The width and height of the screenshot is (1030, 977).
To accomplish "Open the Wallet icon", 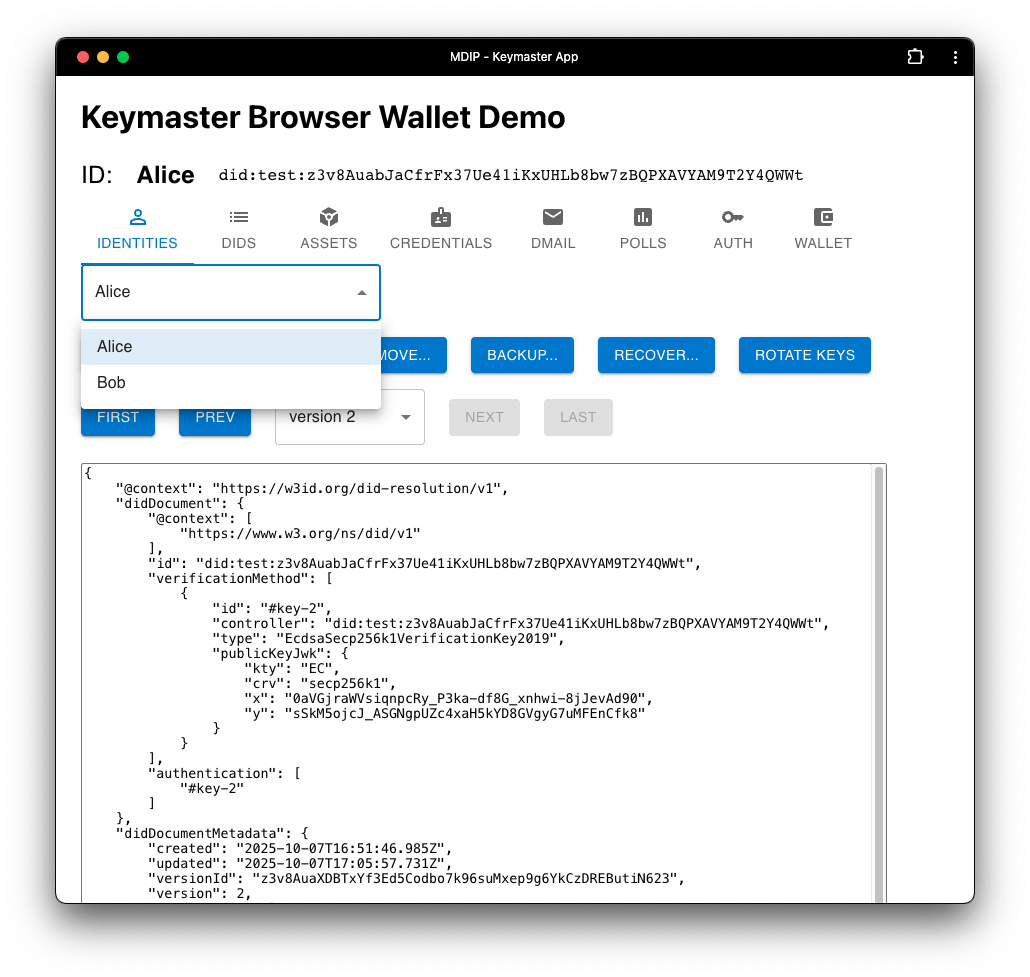I will coord(823,217).
